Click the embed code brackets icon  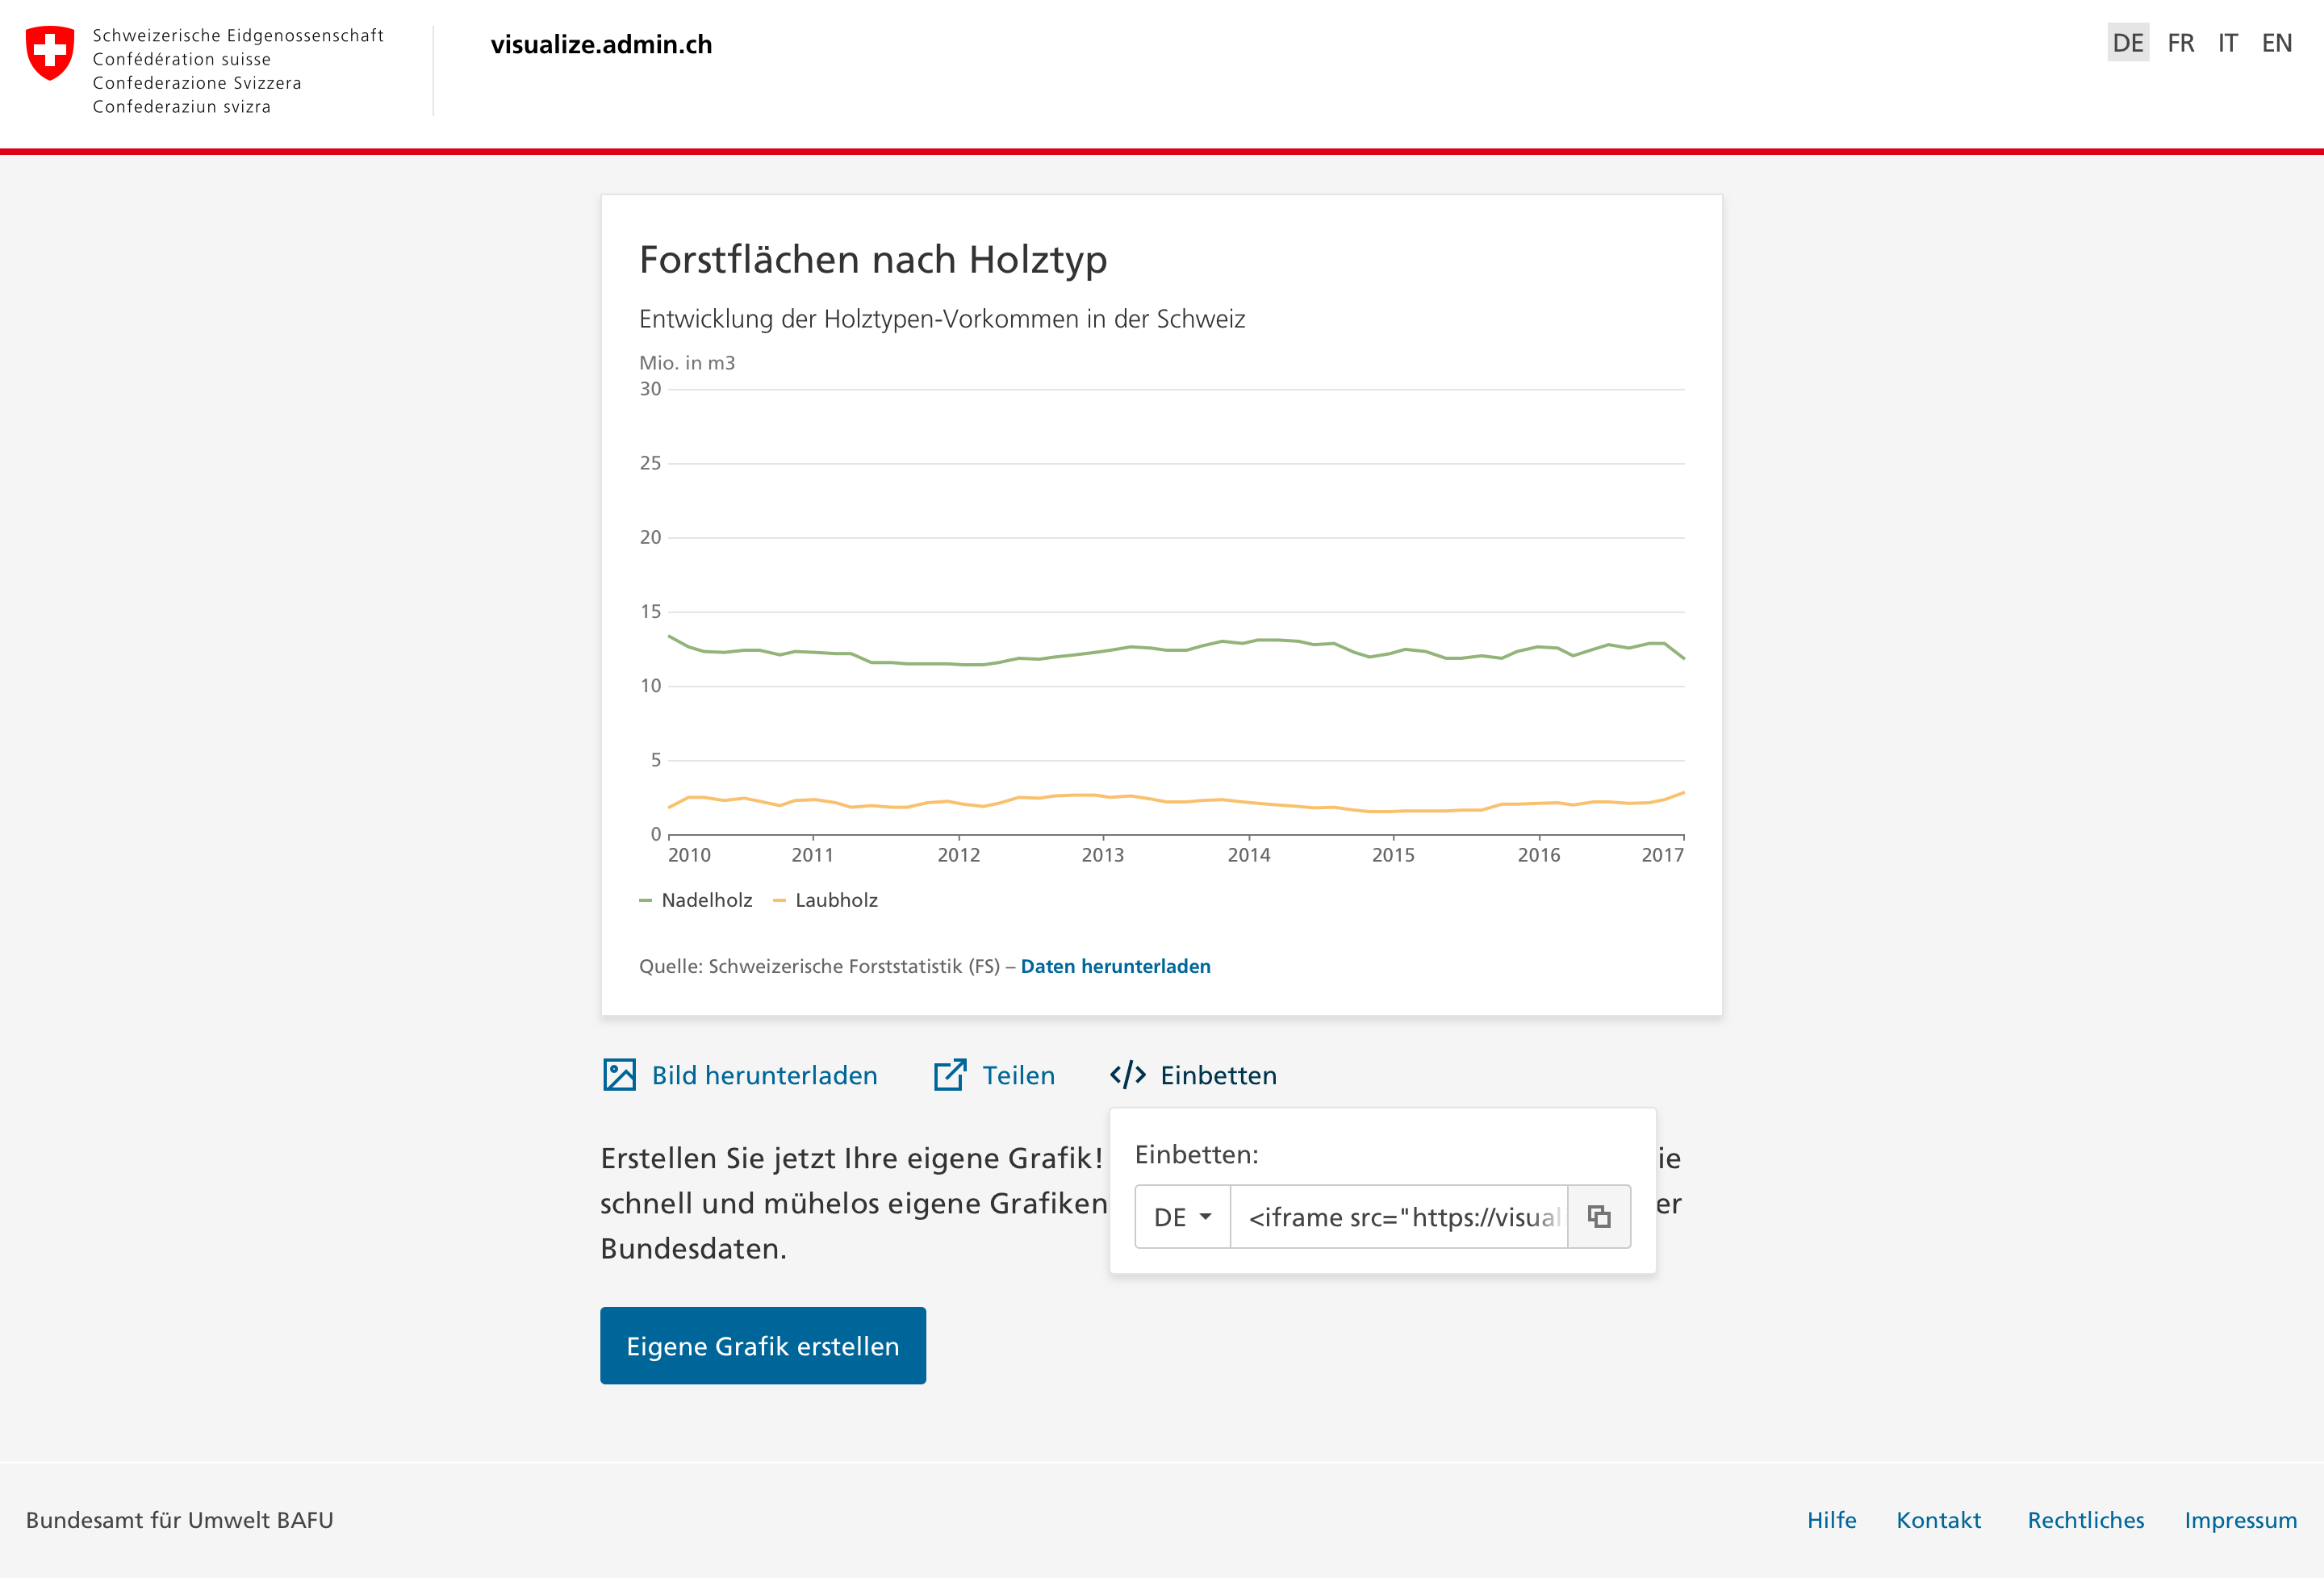pyautogui.click(x=1127, y=1075)
